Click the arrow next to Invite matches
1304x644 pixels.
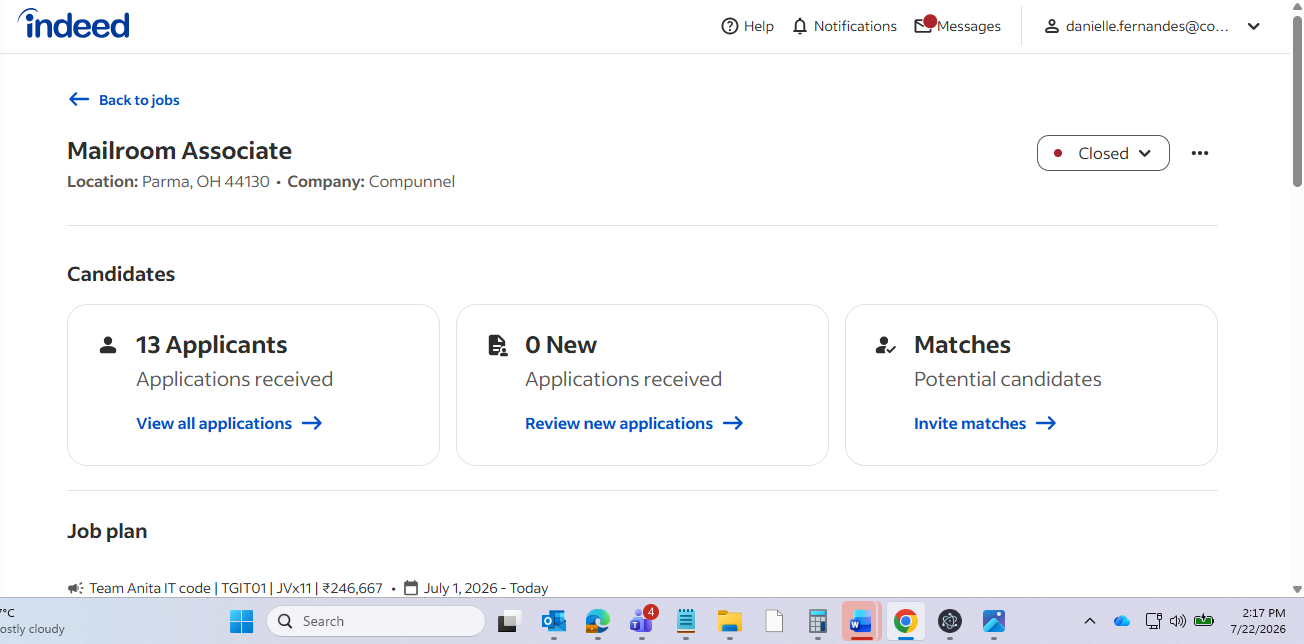pyautogui.click(x=1046, y=423)
